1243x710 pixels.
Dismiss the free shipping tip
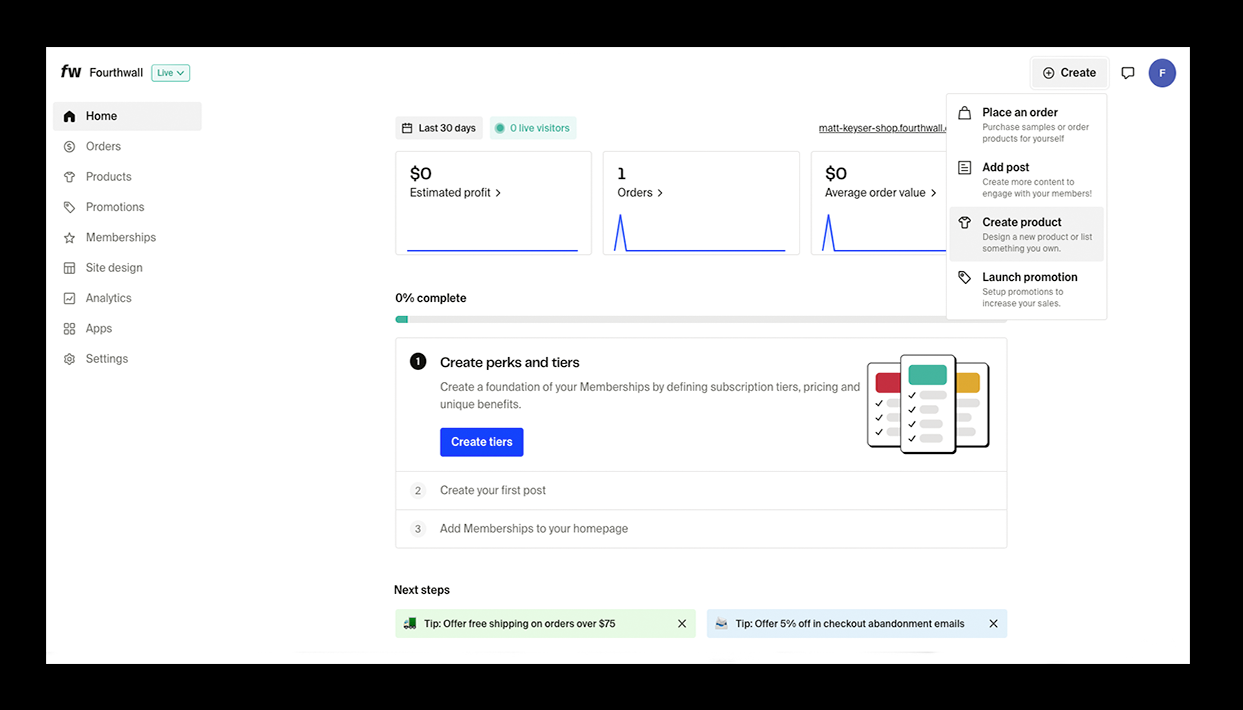pyautogui.click(x=682, y=624)
